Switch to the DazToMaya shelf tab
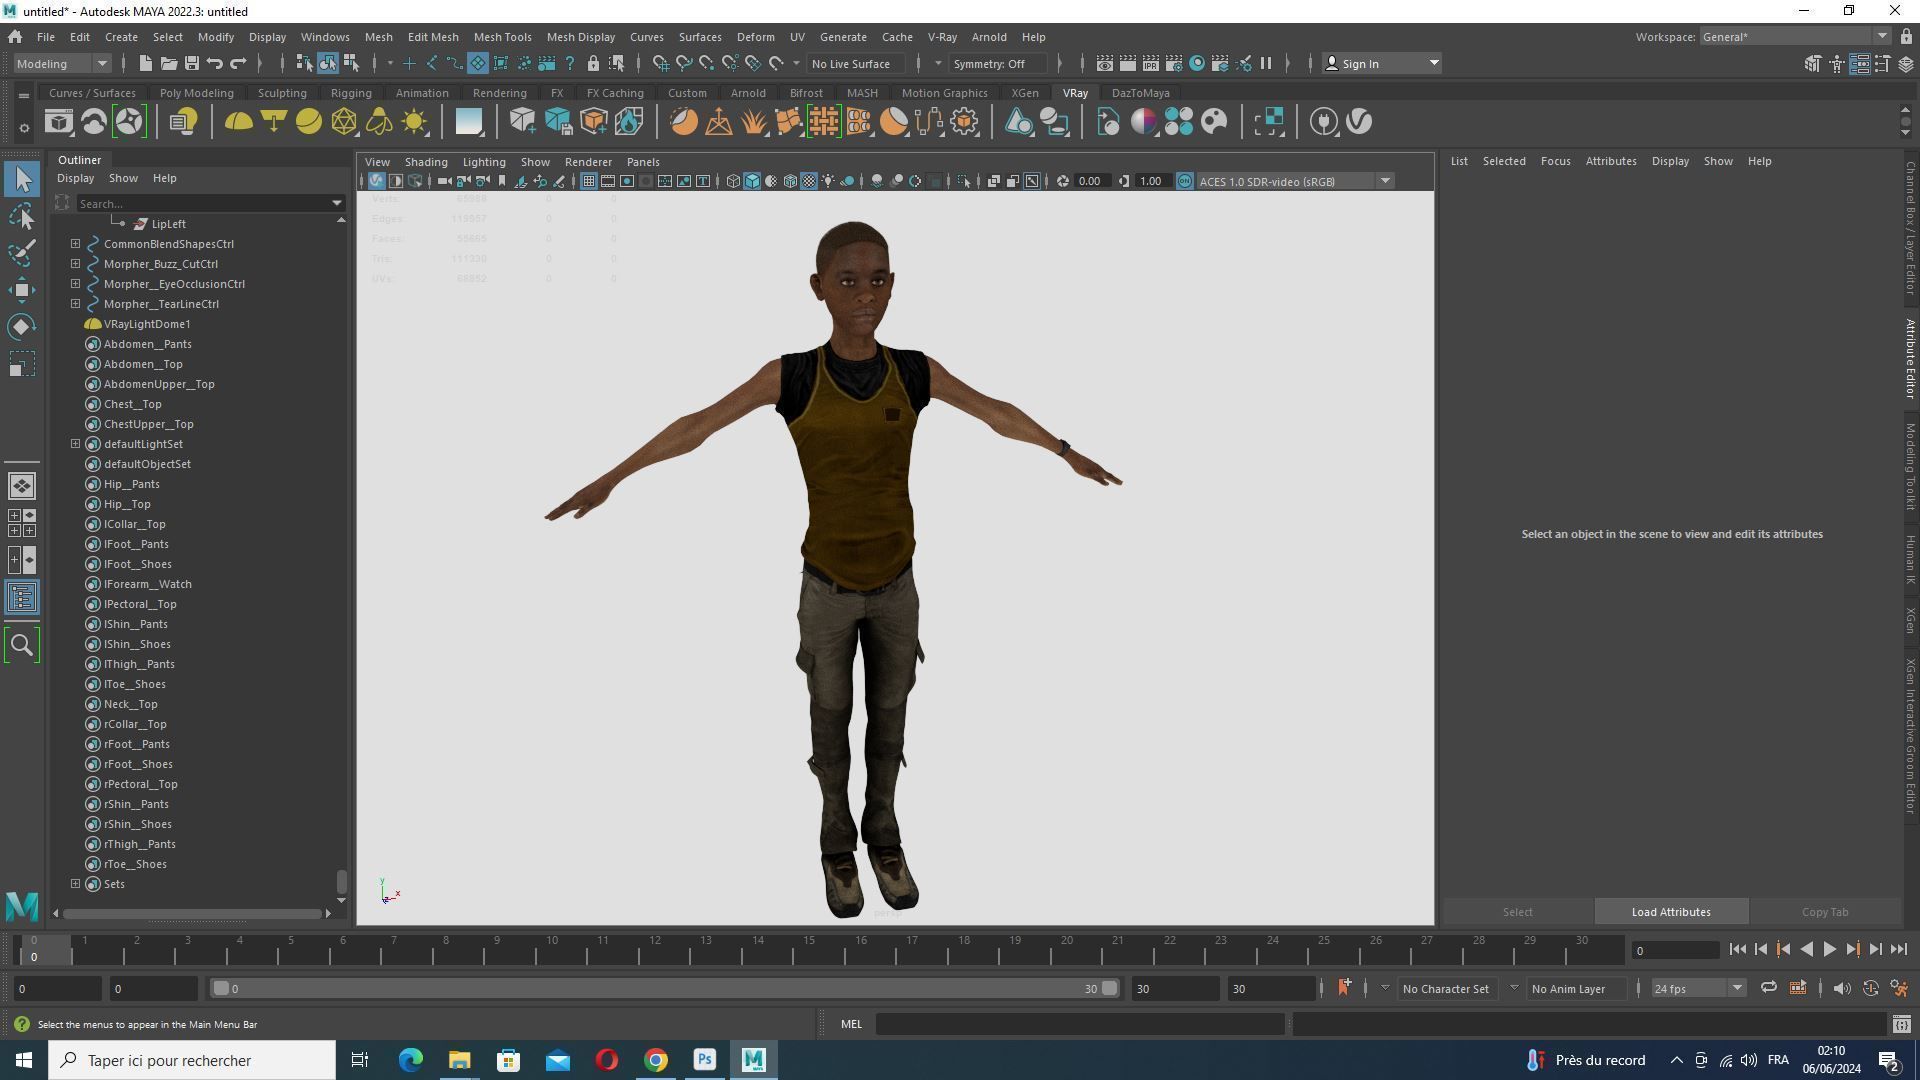The width and height of the screenshot is (1920, 1080). pyautogui.click(x=1140, y=93)
